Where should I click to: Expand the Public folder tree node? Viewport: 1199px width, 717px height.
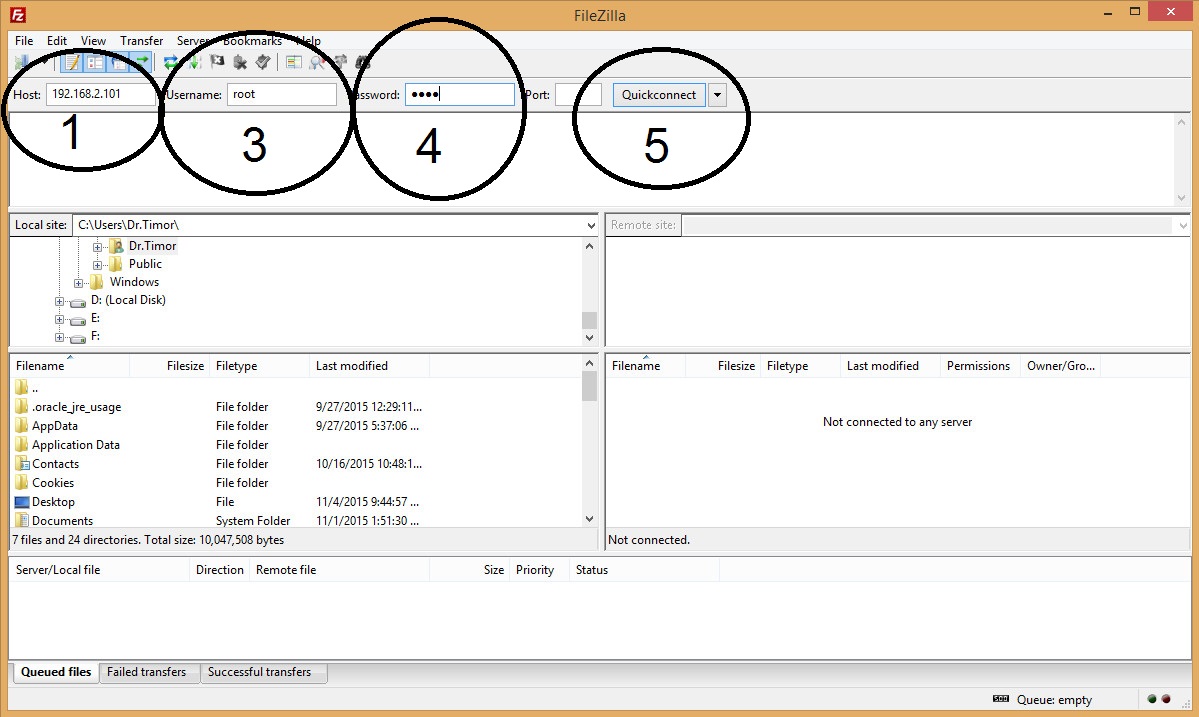[98, 264]
